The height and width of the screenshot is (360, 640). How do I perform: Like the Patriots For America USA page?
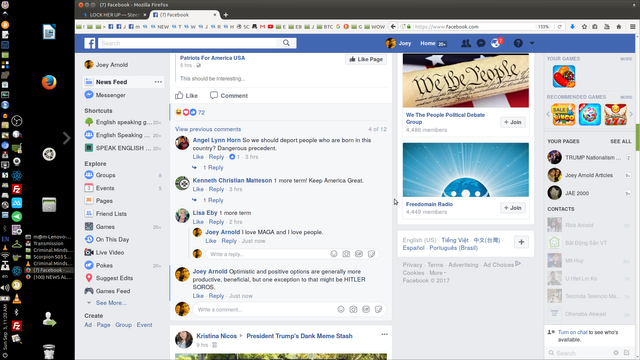coord(366,59)
